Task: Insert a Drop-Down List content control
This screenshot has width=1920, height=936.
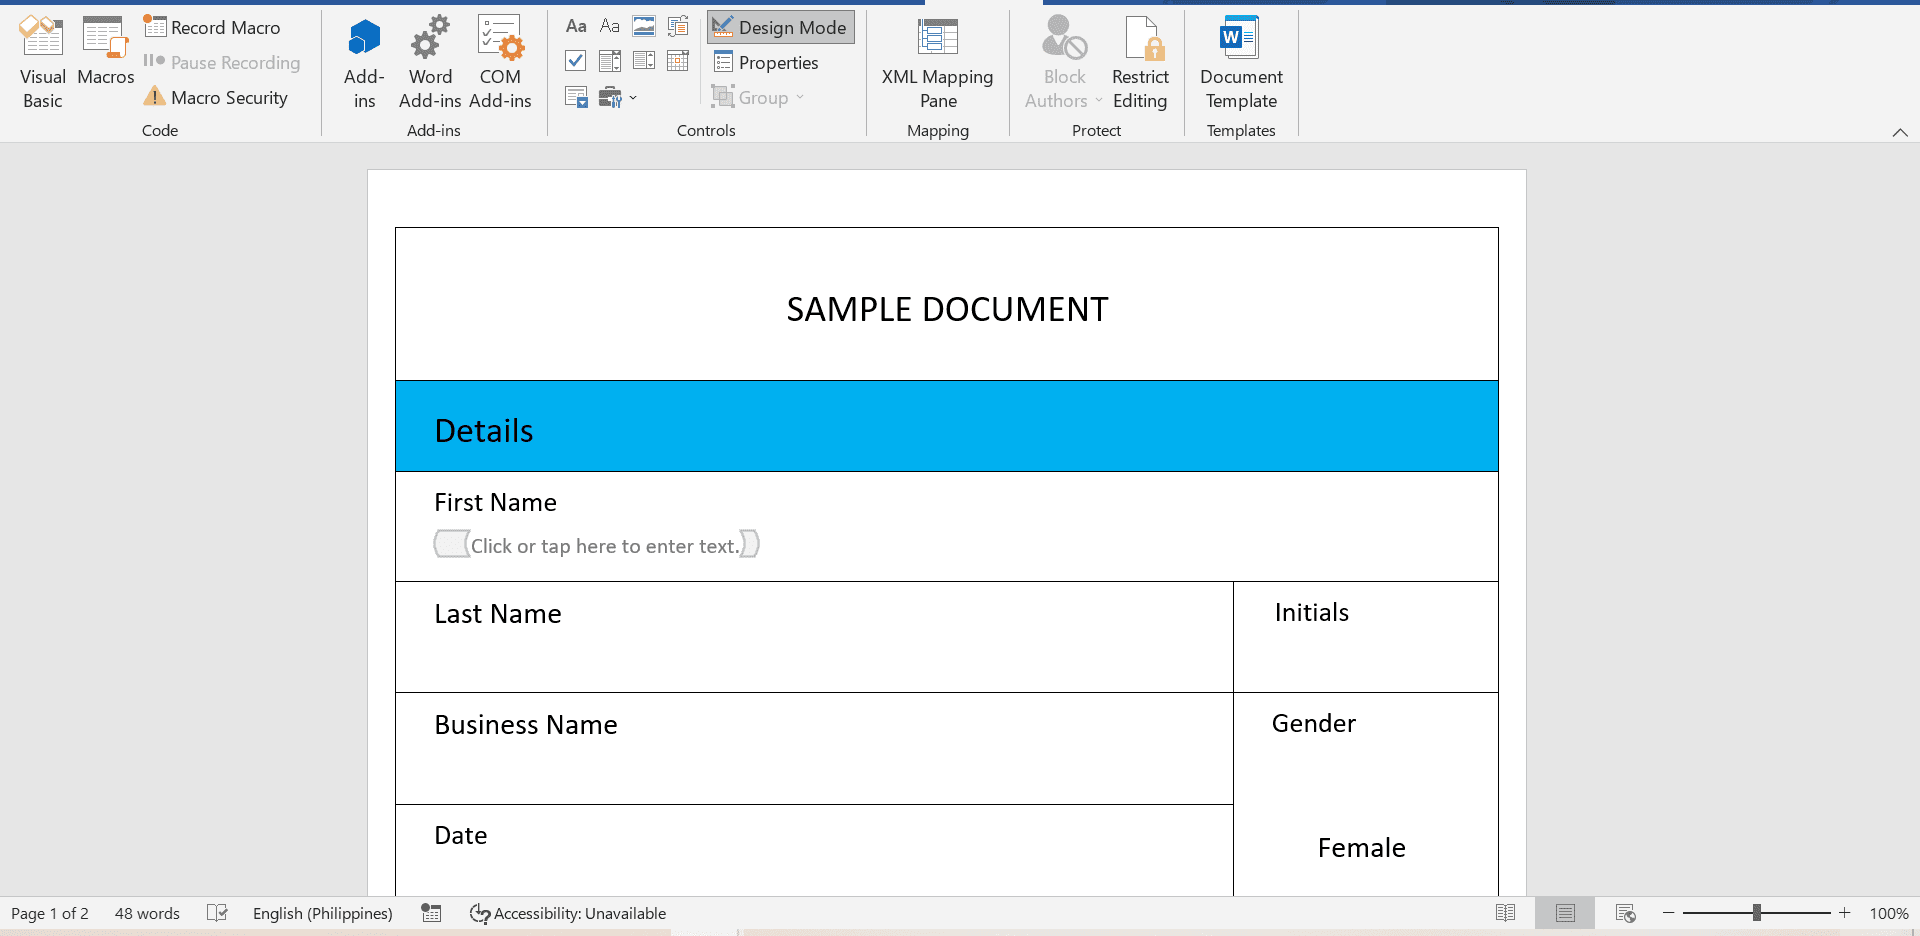Action: pos(644,61)
